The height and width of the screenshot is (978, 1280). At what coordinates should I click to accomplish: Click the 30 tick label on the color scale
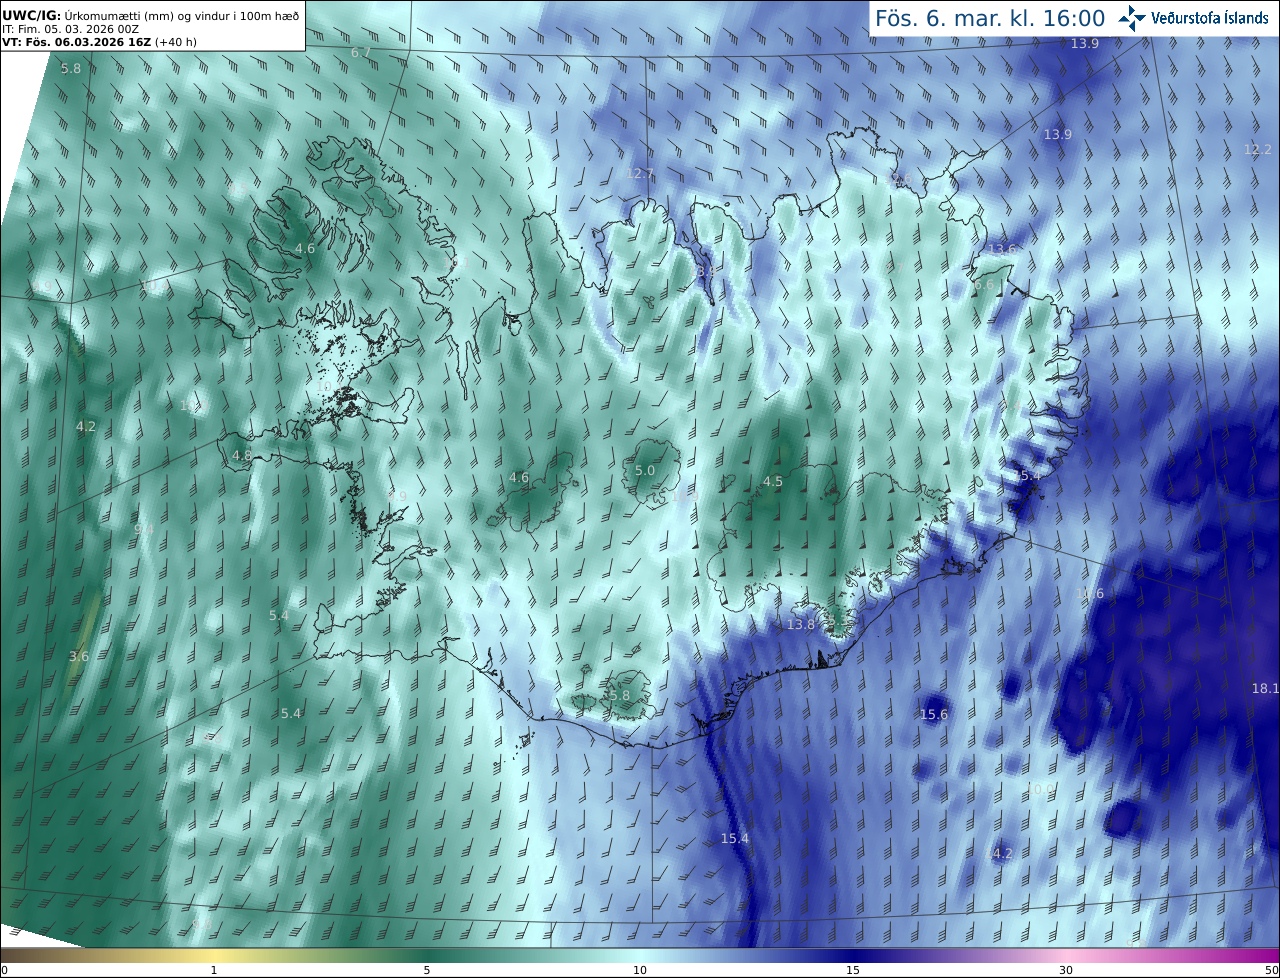[1066, 970]
